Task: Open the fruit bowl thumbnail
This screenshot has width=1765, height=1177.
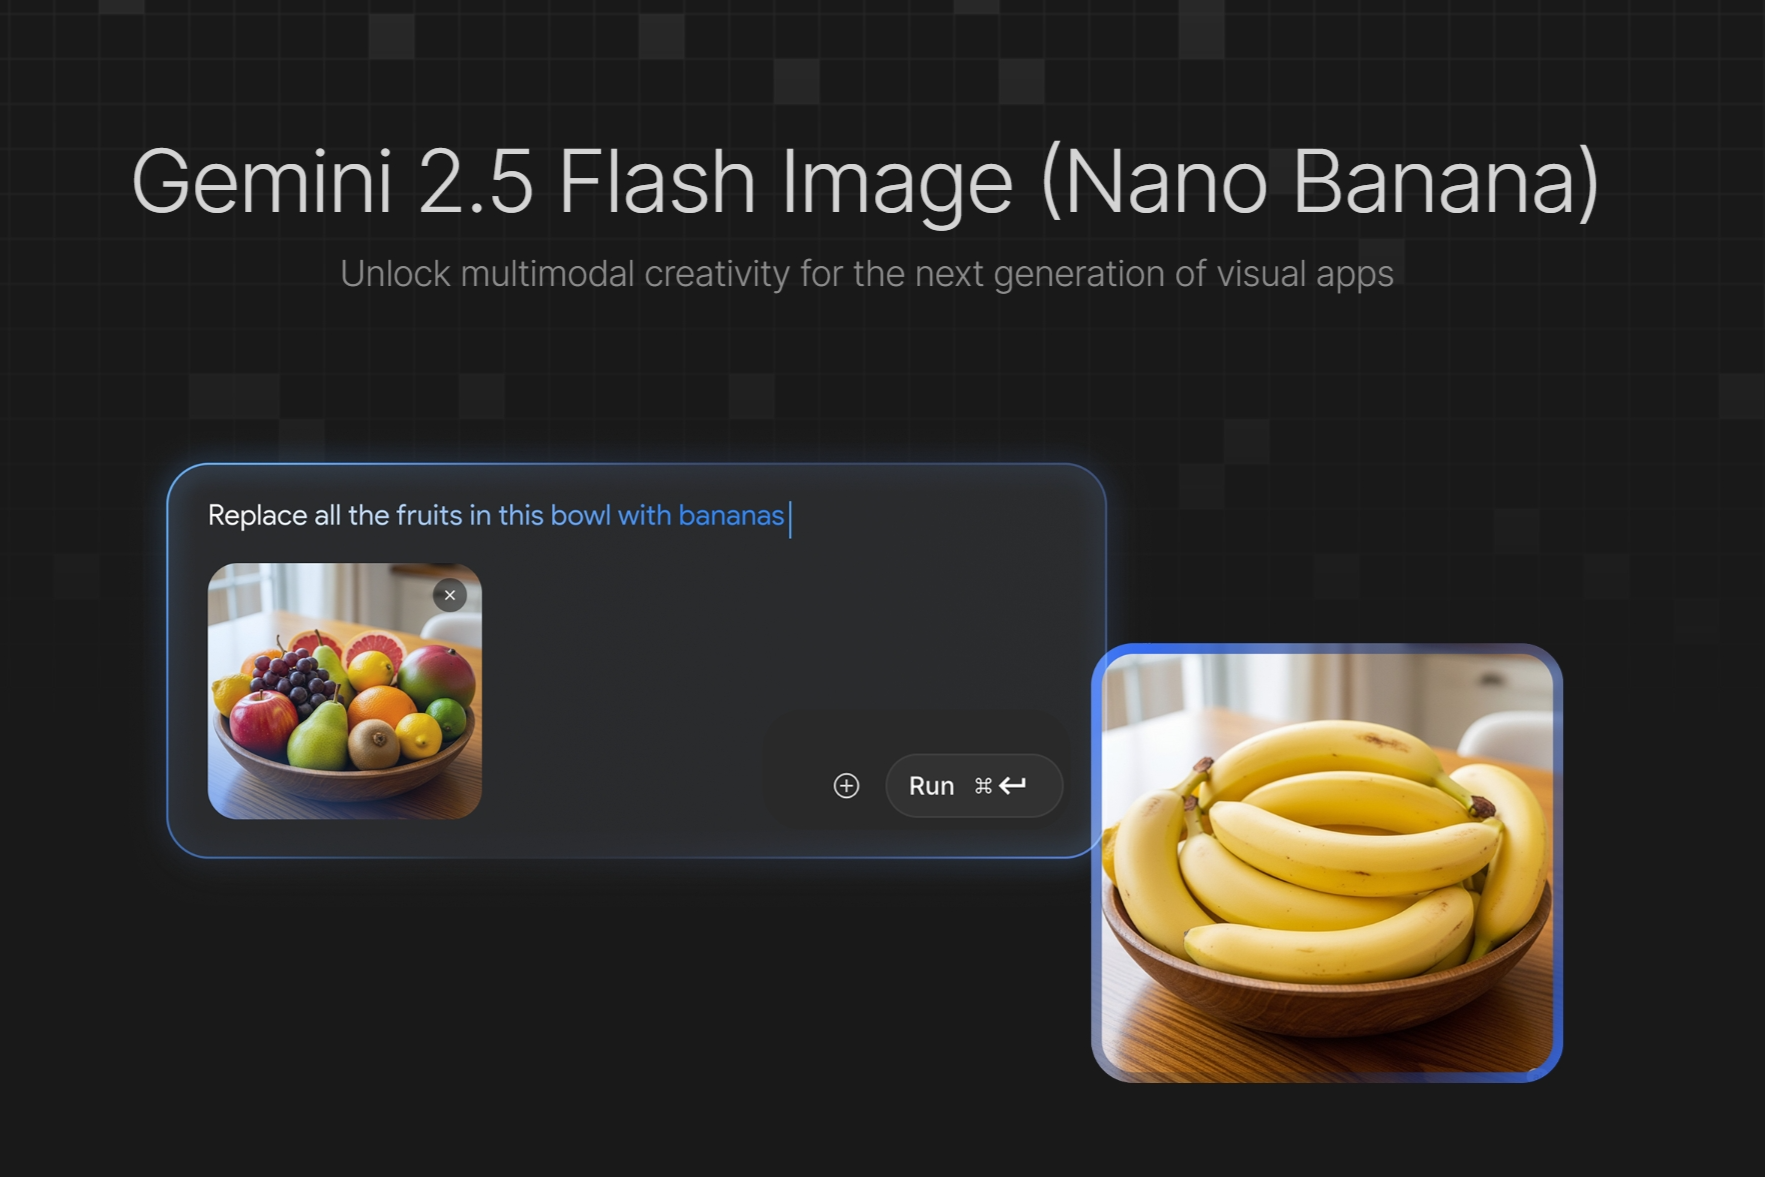Action: (345, 691)
